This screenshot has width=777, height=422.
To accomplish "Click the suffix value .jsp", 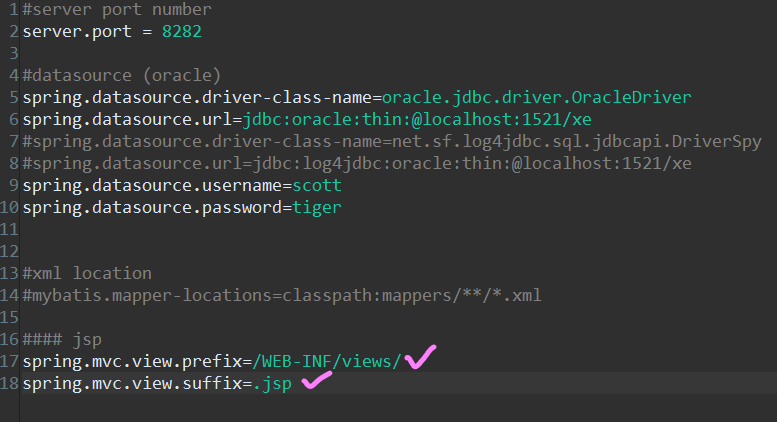I will pyautogui.click(x=273, y=384).
